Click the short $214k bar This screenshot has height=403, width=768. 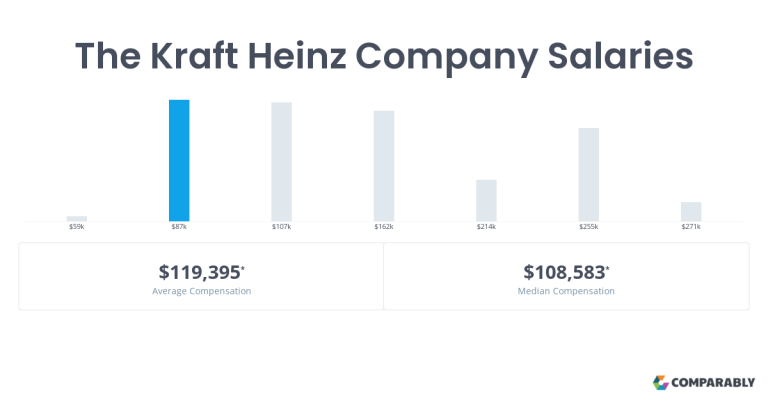tap(486, 200)
